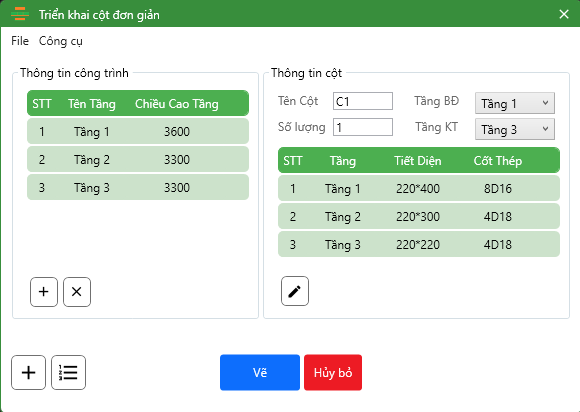Viewport: 580px width, 412px height.
Task: Select the column row with 220*220 section
Action: click(x=419, y=244)
